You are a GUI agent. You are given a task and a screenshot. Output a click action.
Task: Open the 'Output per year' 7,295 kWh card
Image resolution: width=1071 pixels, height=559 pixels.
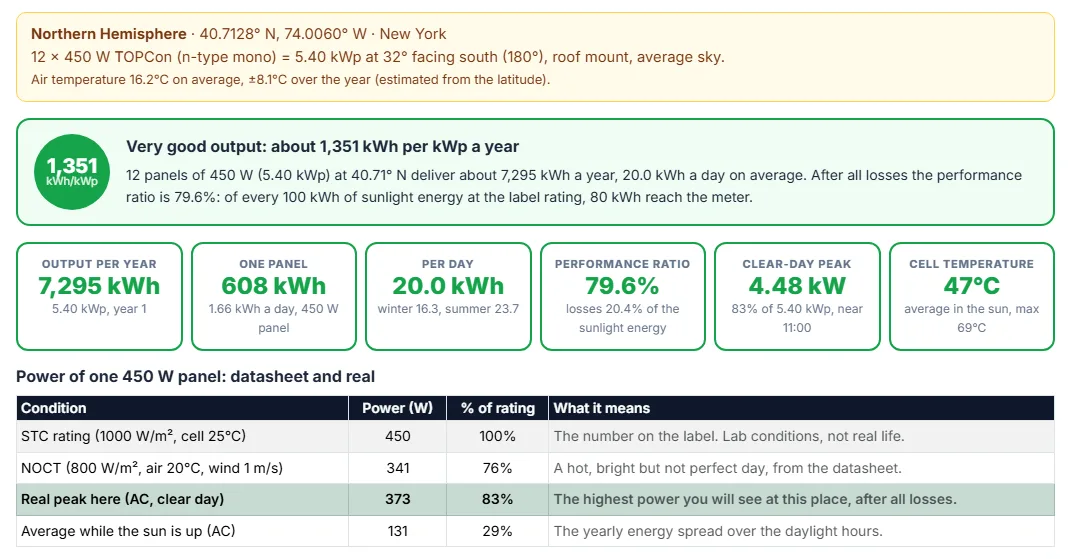pos(99,296)
